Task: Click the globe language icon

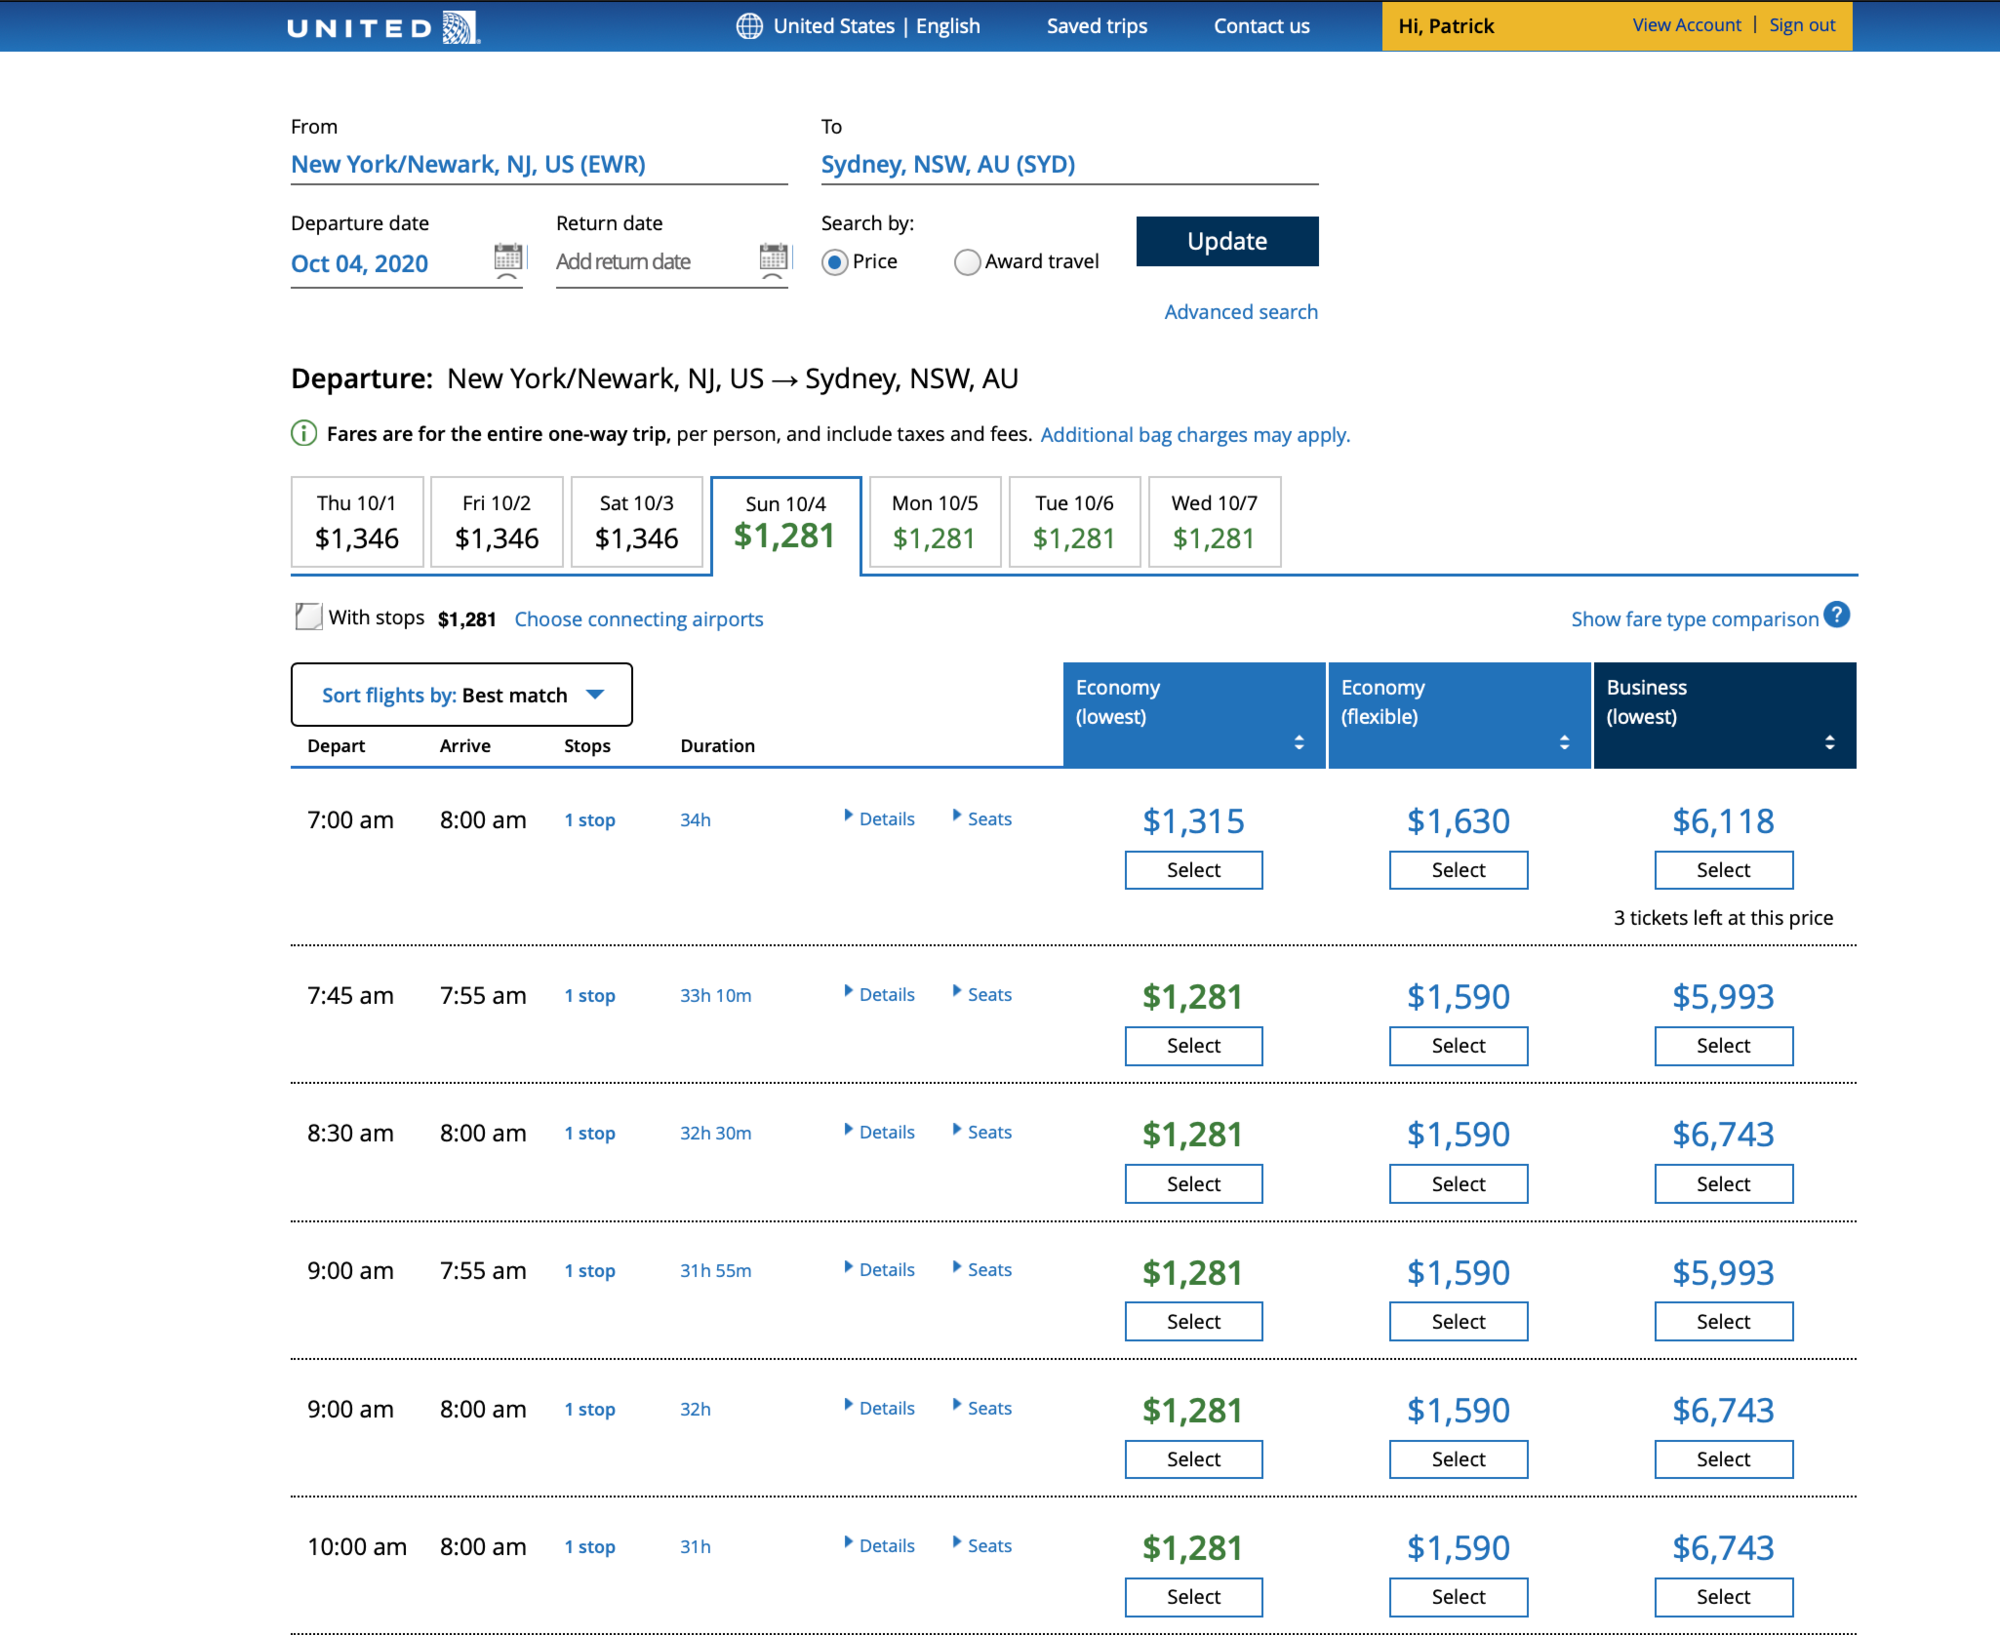Action: (748, 26)
